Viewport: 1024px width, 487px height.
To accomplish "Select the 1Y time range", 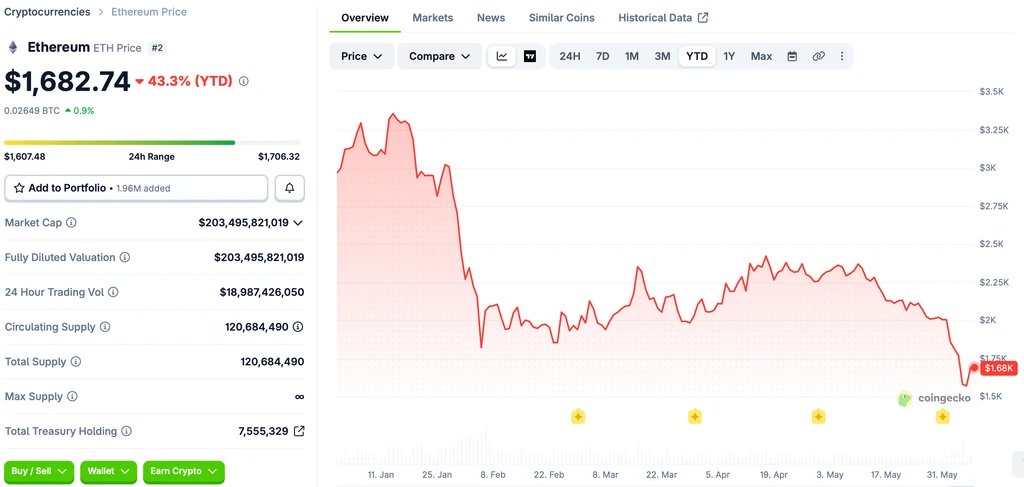I will click(x=729, y=56).
